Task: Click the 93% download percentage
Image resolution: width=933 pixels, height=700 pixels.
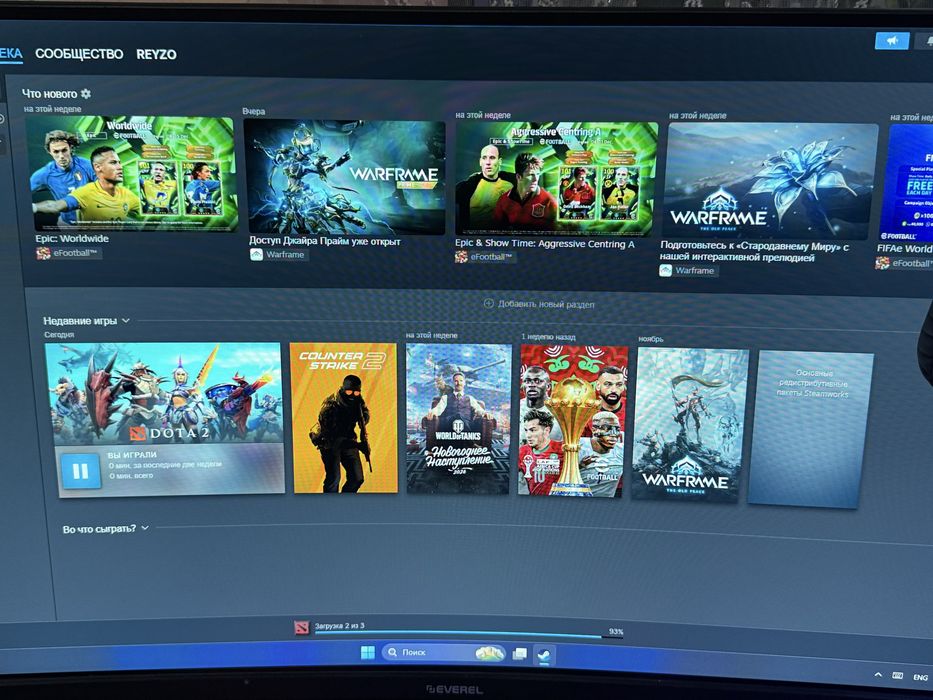Action: click(x=616, y=632)
